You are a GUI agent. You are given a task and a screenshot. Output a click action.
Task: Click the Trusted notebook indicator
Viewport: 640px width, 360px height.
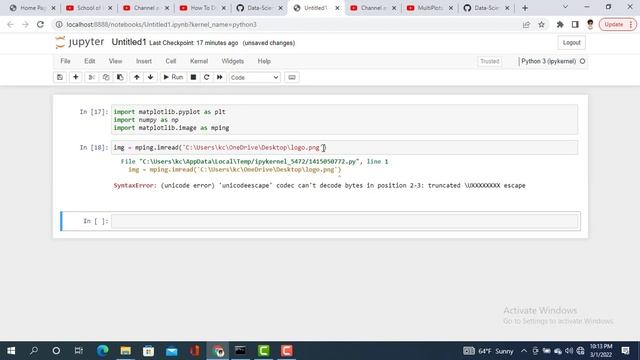tap(489, 61)
